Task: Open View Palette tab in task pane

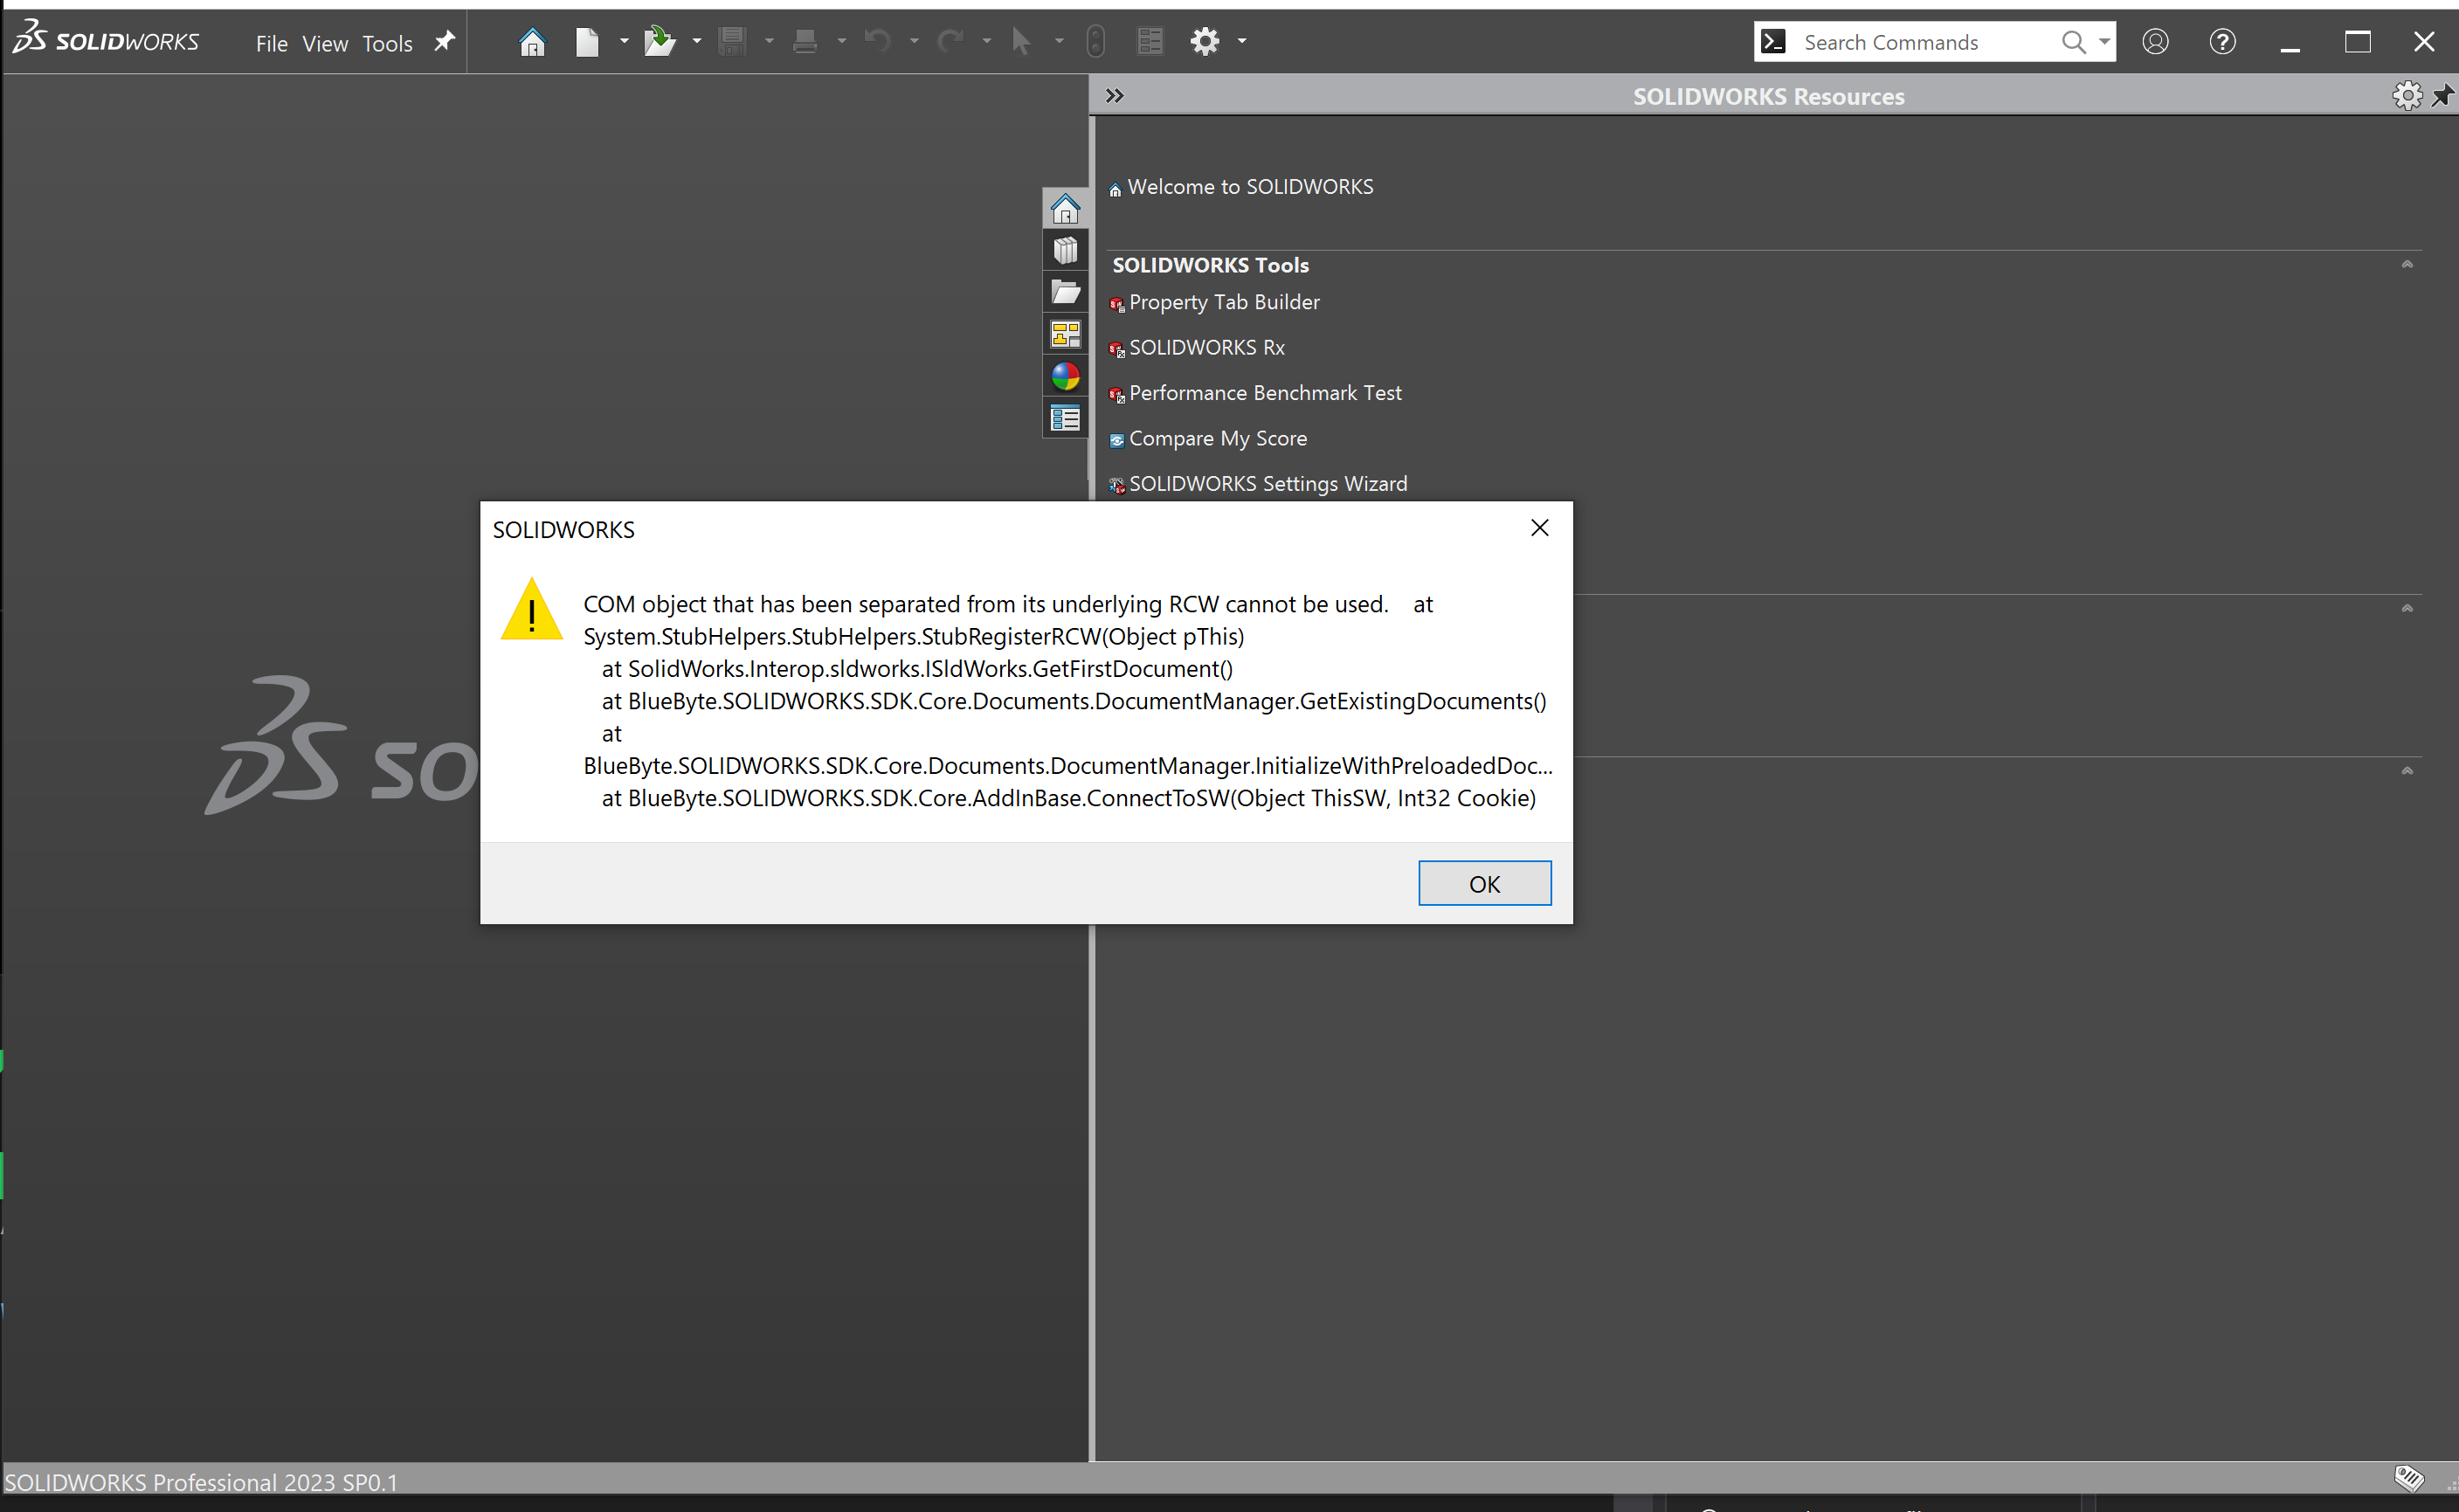Action: [x=1065, y=335]
